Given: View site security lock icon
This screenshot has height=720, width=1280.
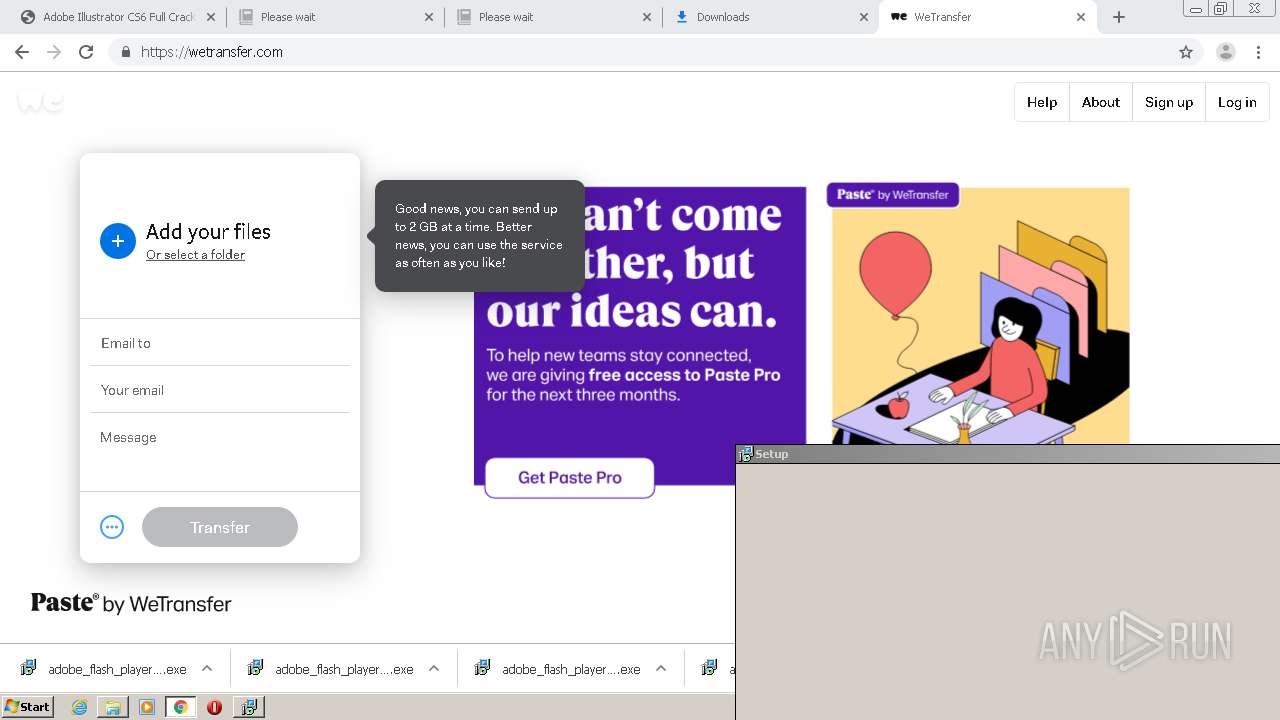Looking at the screenshot, I should 125,52.
